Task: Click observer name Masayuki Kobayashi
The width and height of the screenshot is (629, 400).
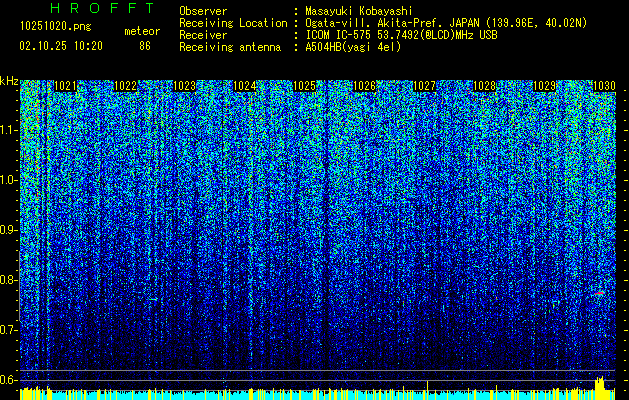Action: click(359, 11)
